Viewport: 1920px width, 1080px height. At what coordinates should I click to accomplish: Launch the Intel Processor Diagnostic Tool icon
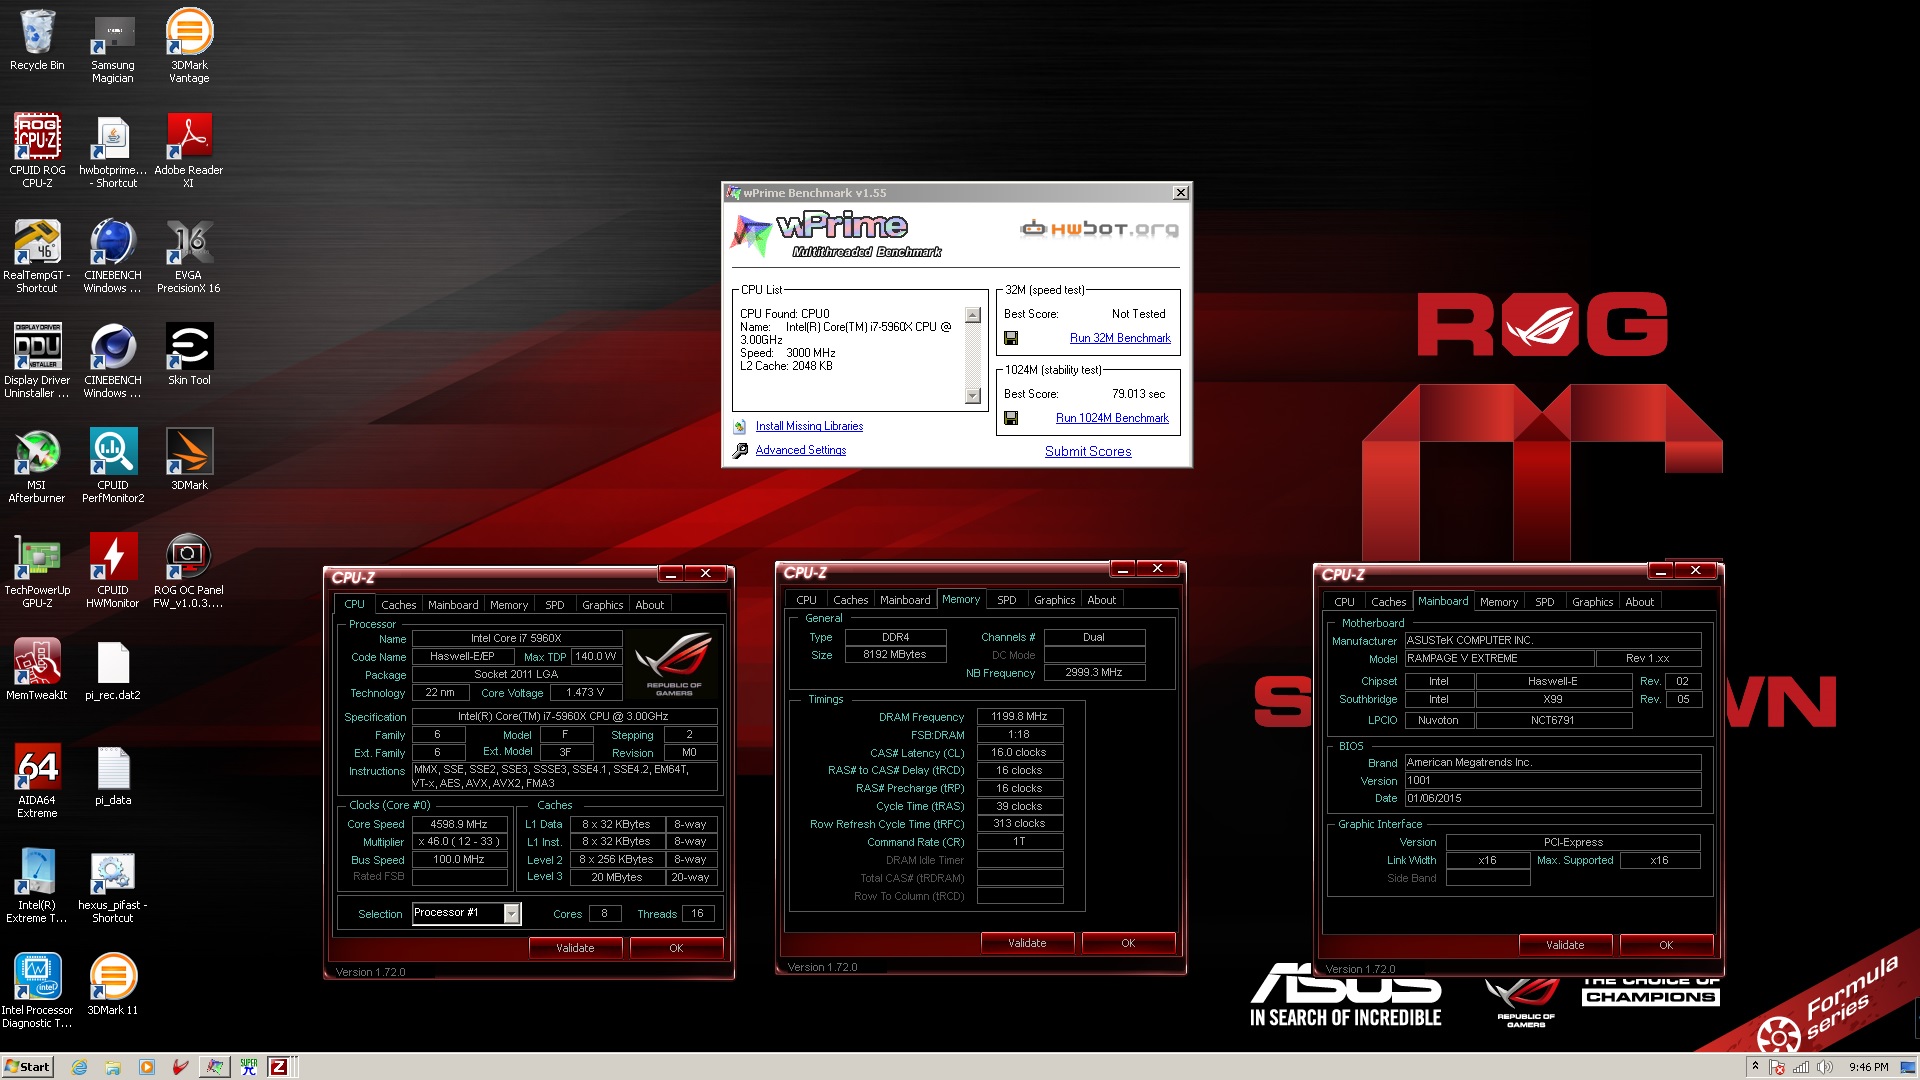pos(37,990)
